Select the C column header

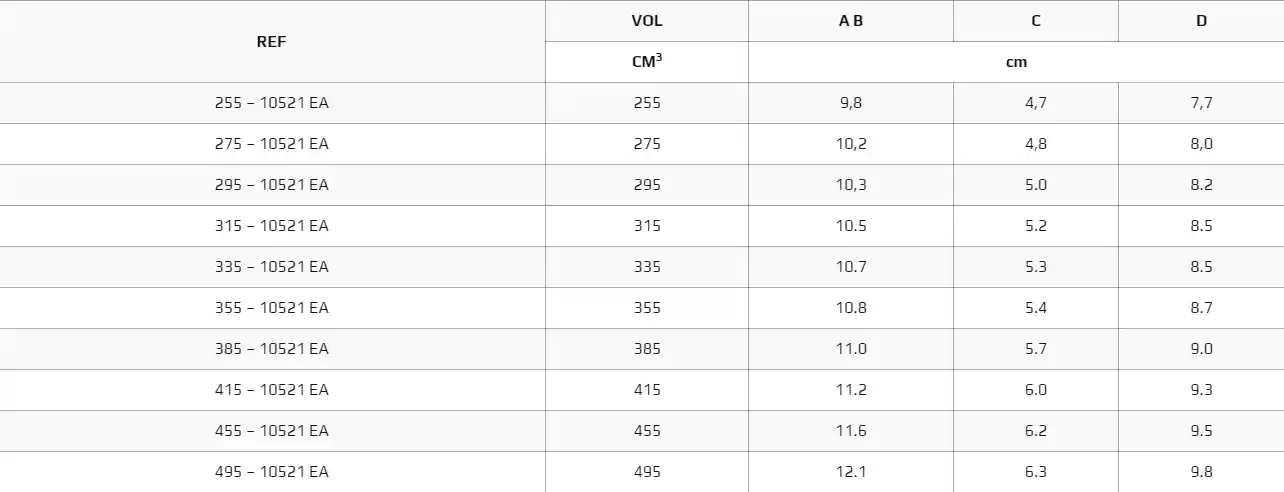(x=1036, y=21)
